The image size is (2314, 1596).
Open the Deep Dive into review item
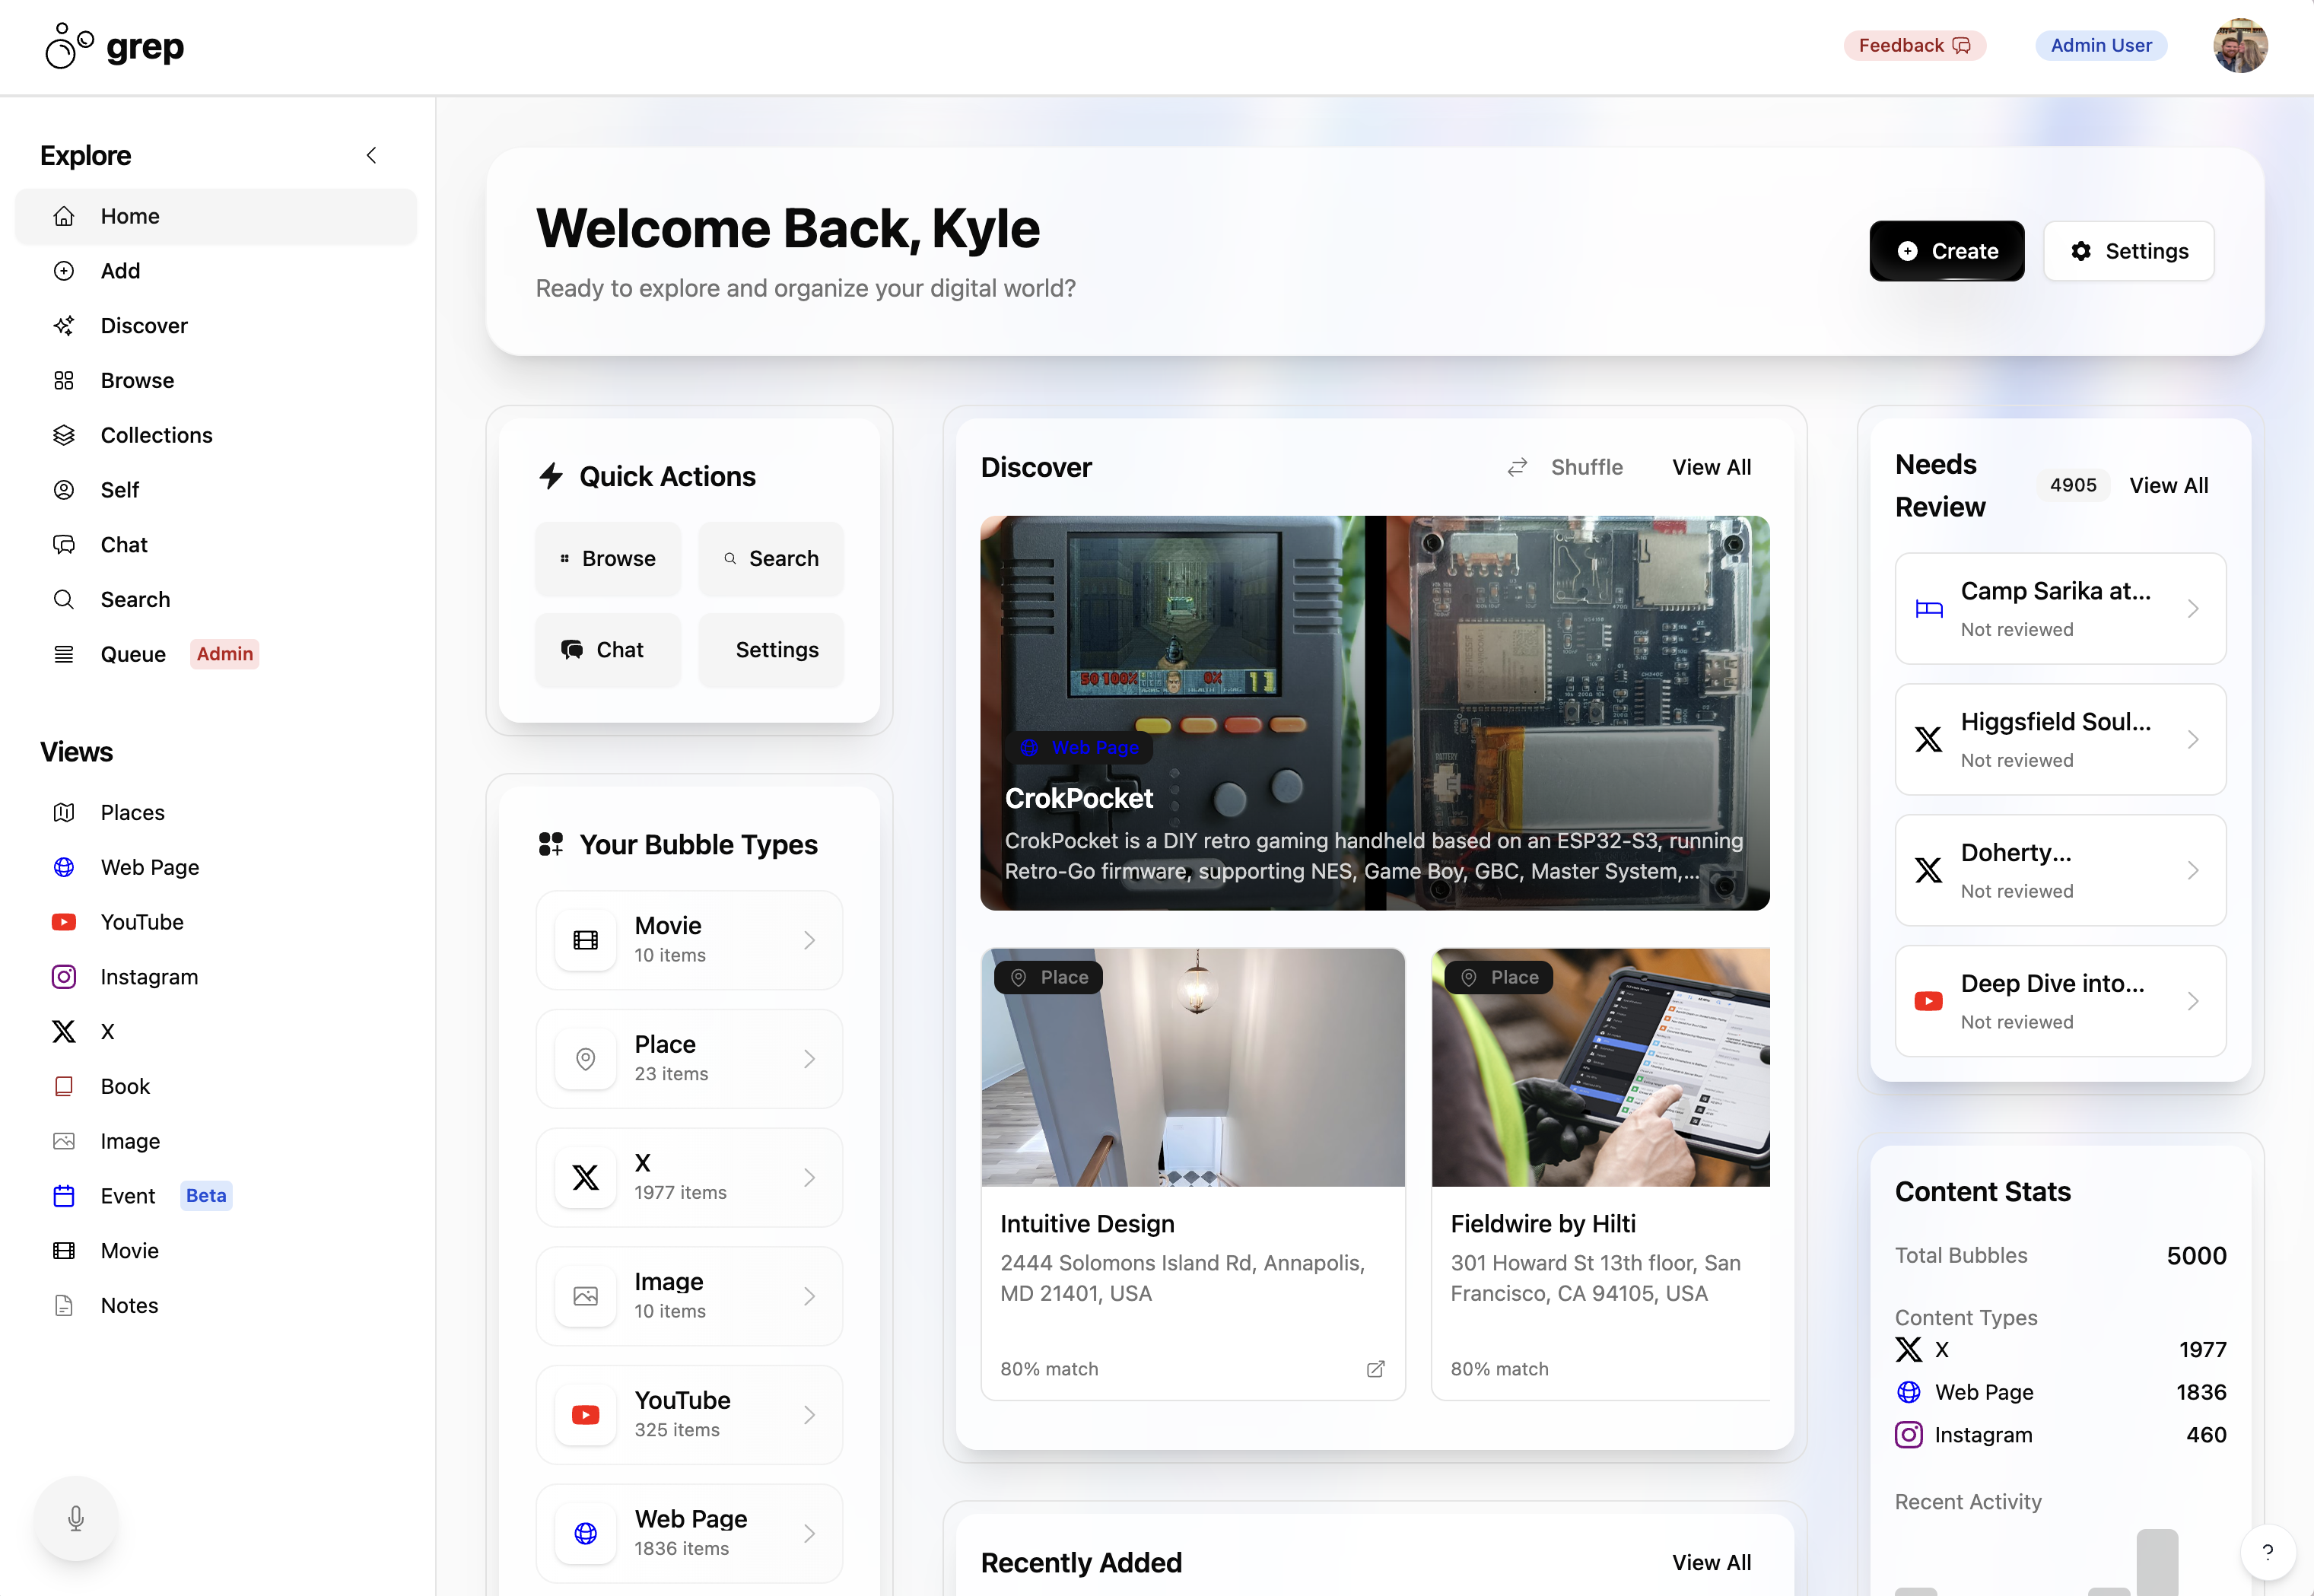click(2060, 1001)
